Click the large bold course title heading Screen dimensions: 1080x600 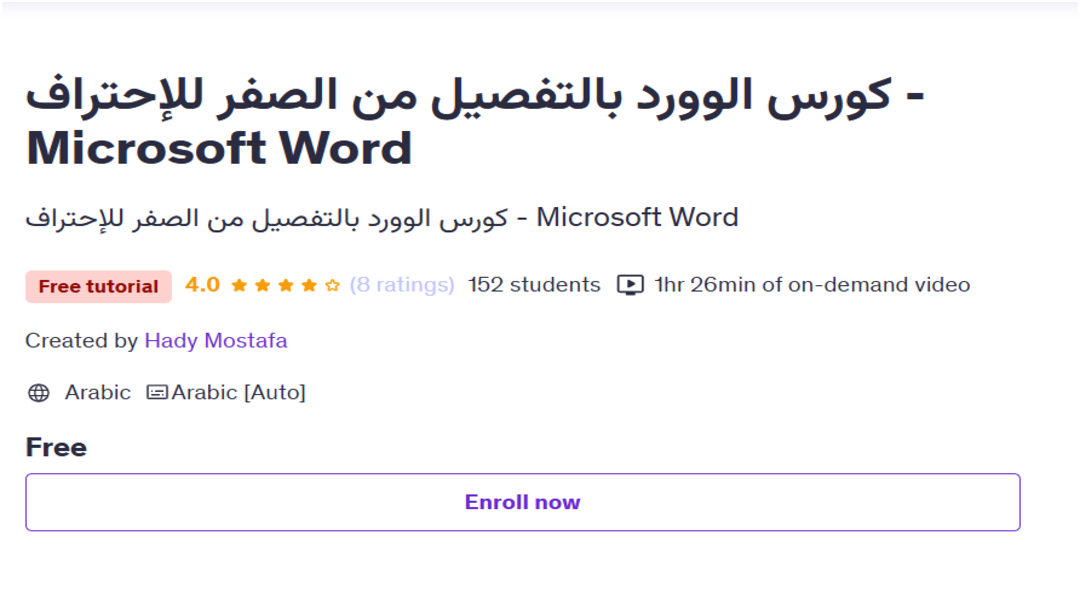475,122
